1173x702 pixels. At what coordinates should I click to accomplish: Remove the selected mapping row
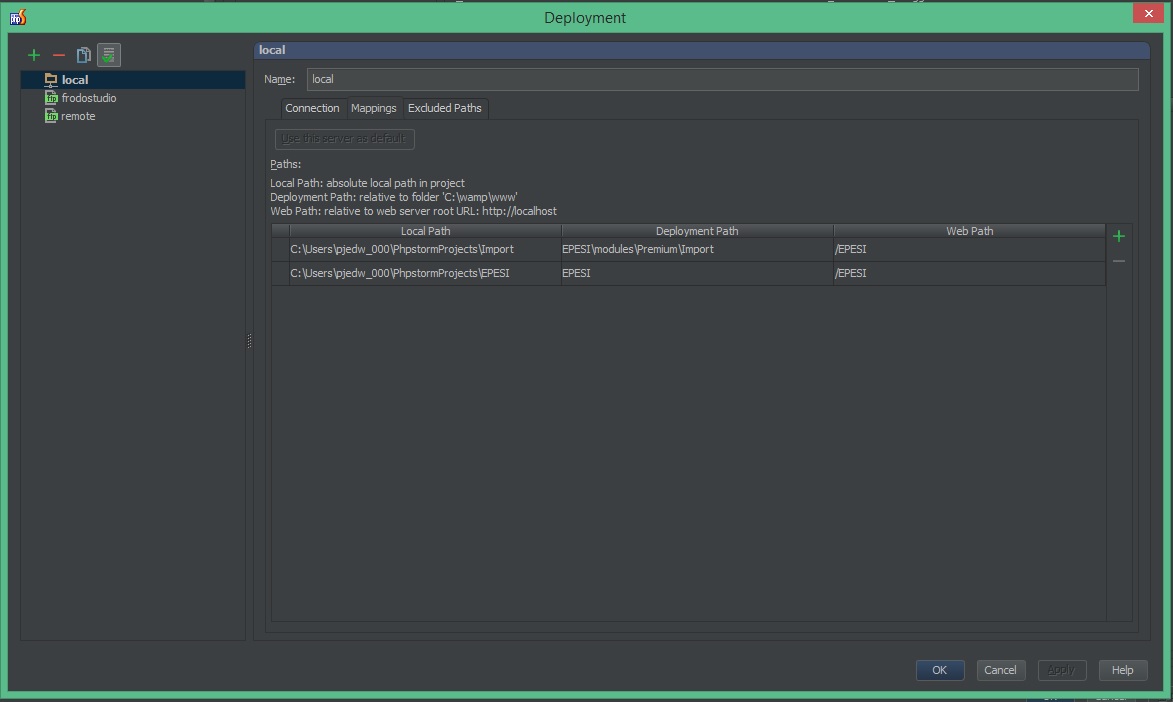[x=1119, y=261]
